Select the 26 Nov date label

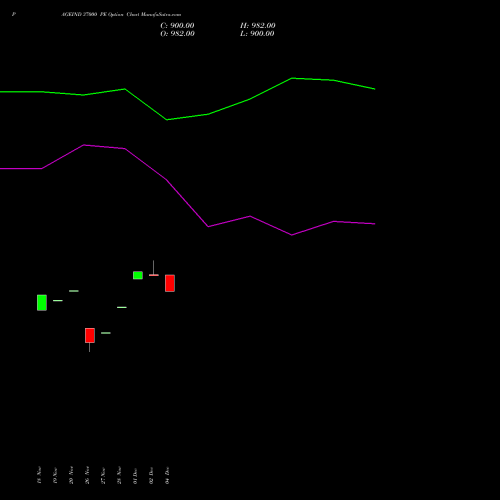(x=87, y=475)
